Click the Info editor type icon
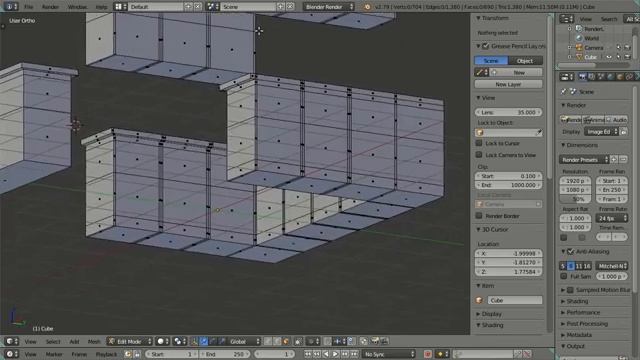Image resolution: width=640 pixels, height=360 pixels. click(11, 7)
